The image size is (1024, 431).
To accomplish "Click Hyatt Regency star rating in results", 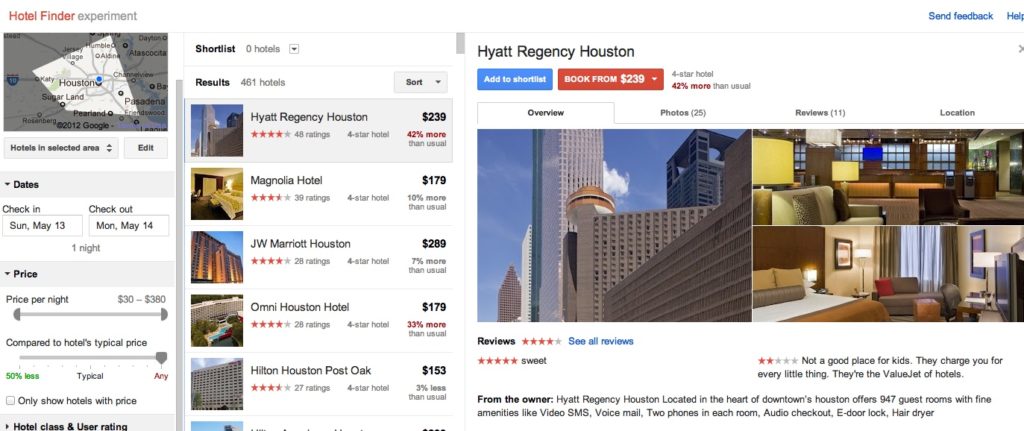I will point(270,135).
